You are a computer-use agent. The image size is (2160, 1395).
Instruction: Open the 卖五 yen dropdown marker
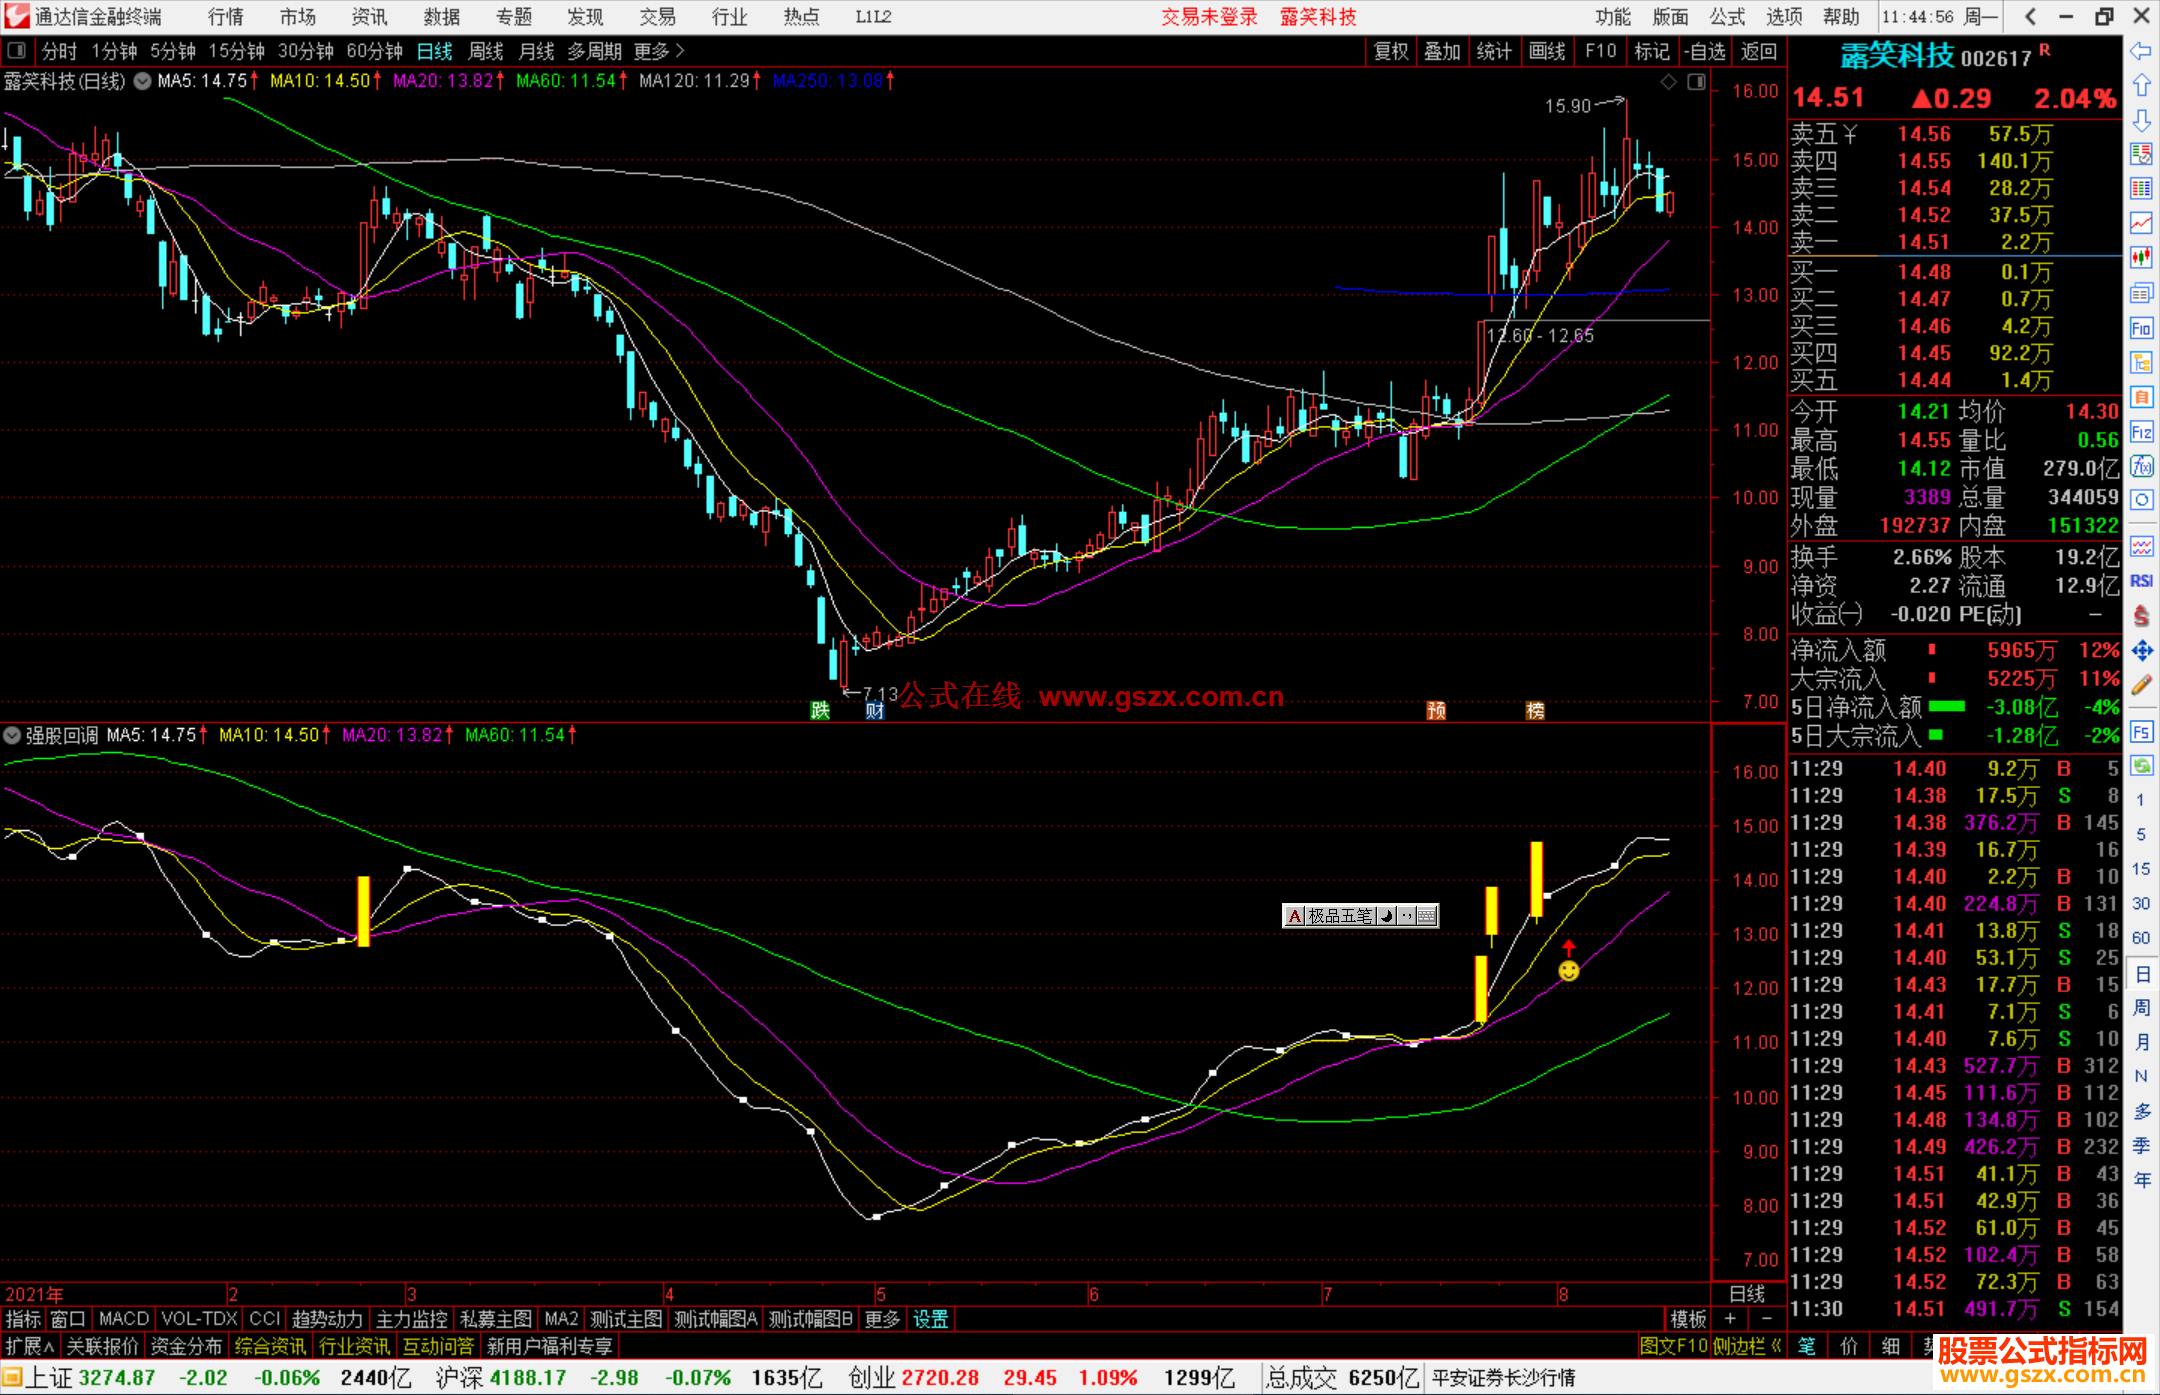click(1850, 134)
